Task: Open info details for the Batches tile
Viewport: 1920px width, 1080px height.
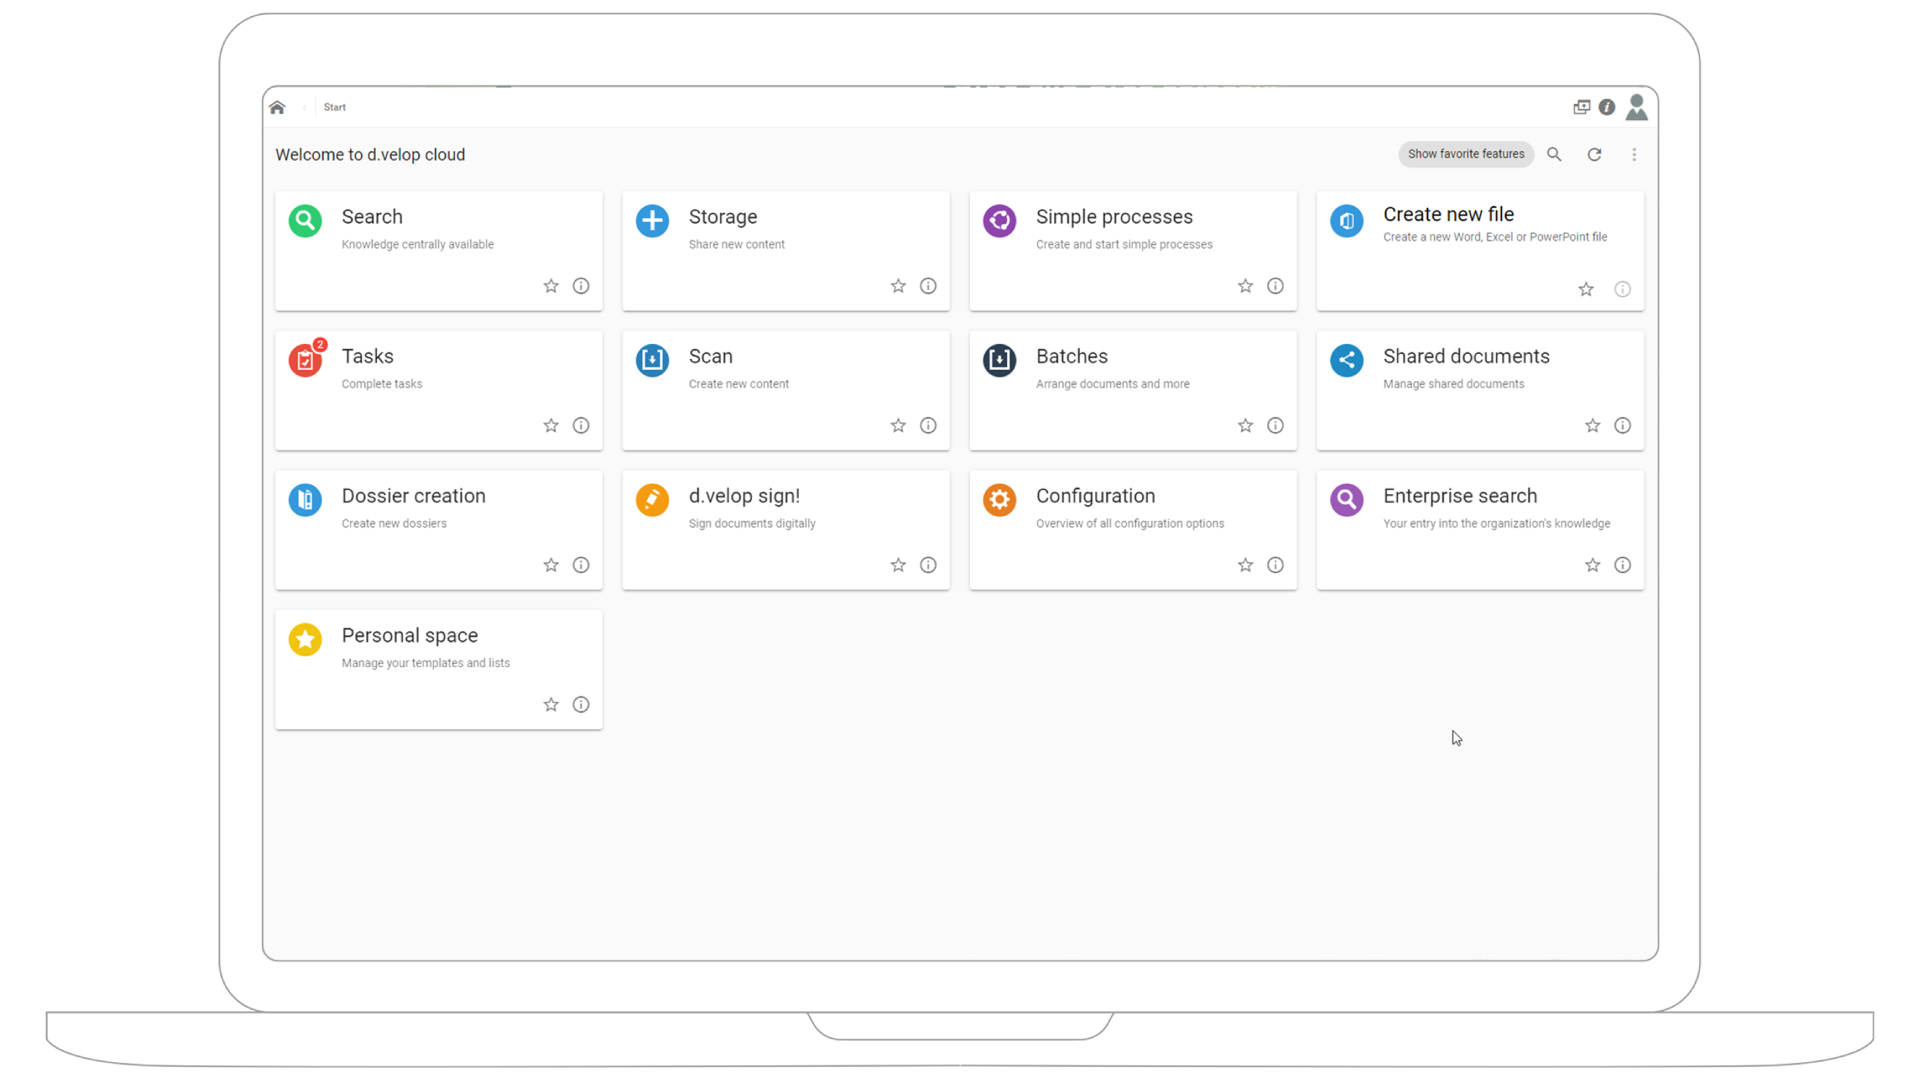Action: pos(1275,425)
